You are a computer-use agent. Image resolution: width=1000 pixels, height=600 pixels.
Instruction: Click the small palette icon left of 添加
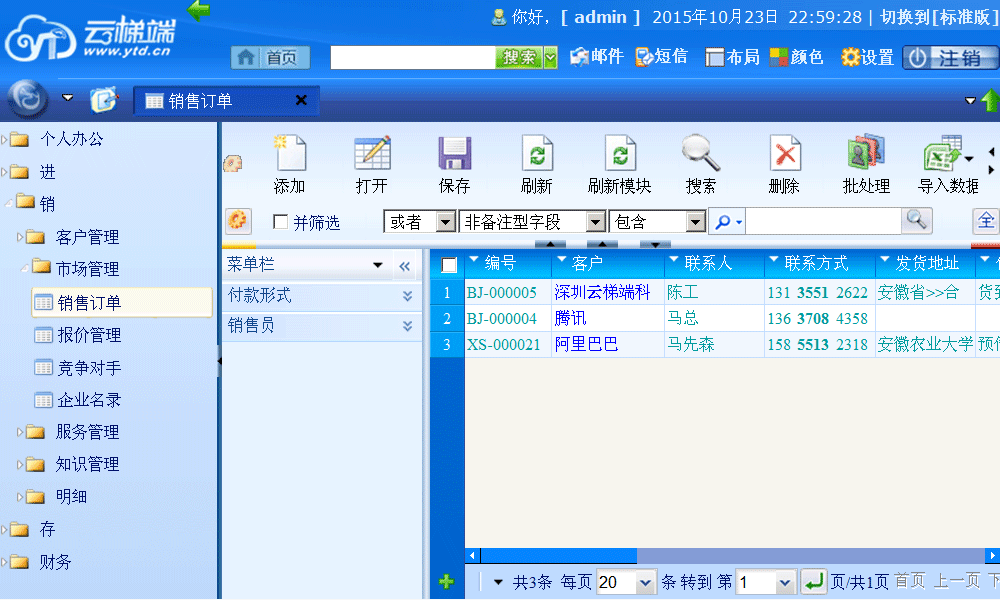pyautogui.click(x=233, y=164)
